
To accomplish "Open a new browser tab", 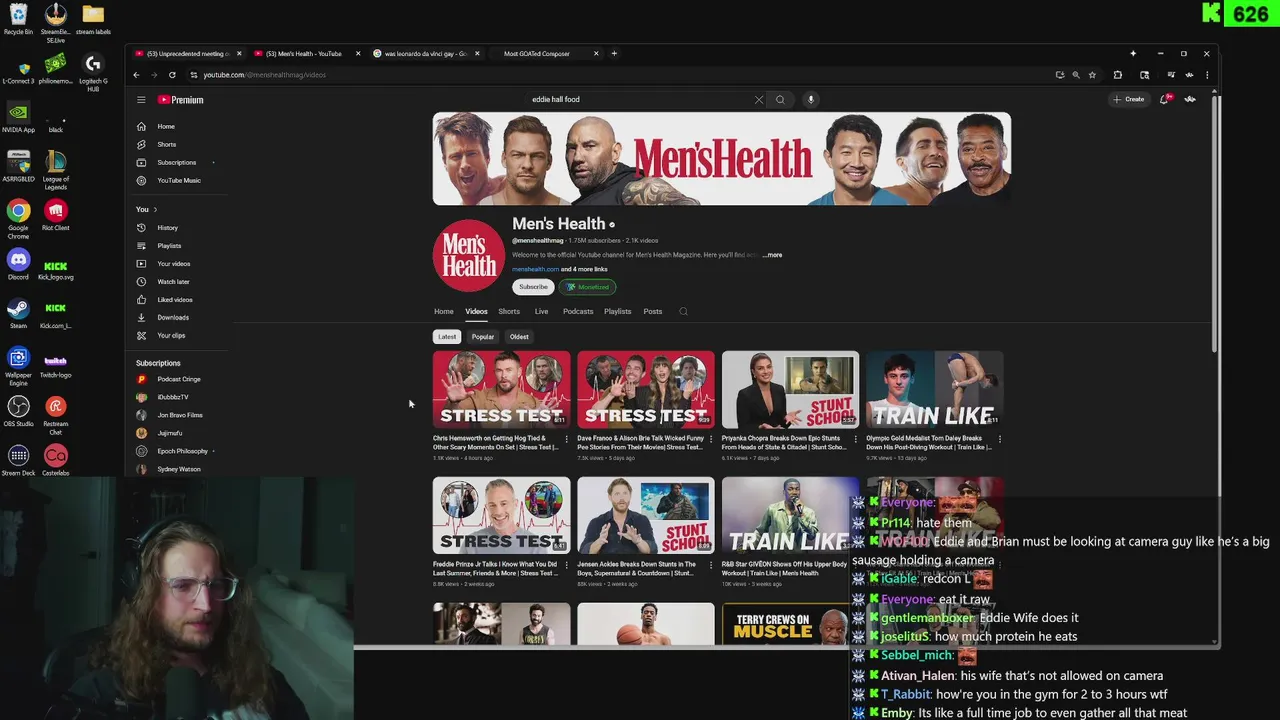I will [x=614, y=54].
